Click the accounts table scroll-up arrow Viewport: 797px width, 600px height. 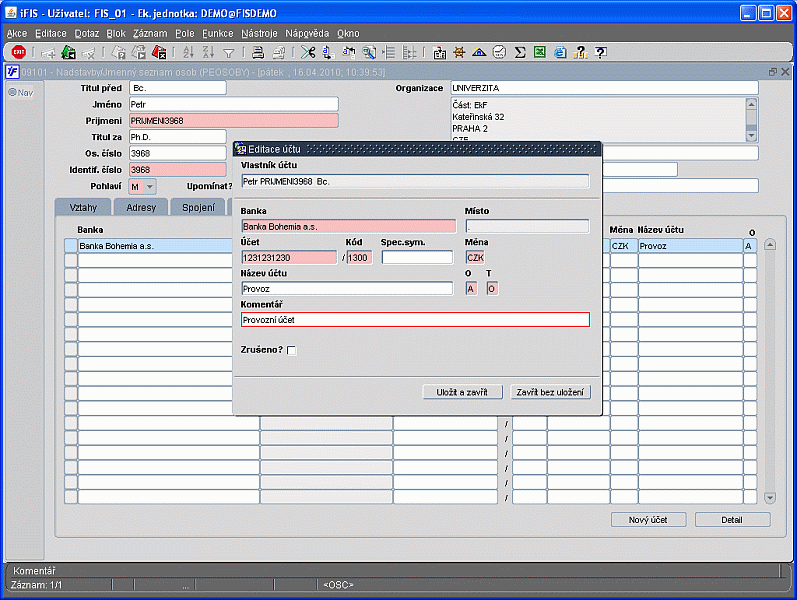click(x=770, y=245)
